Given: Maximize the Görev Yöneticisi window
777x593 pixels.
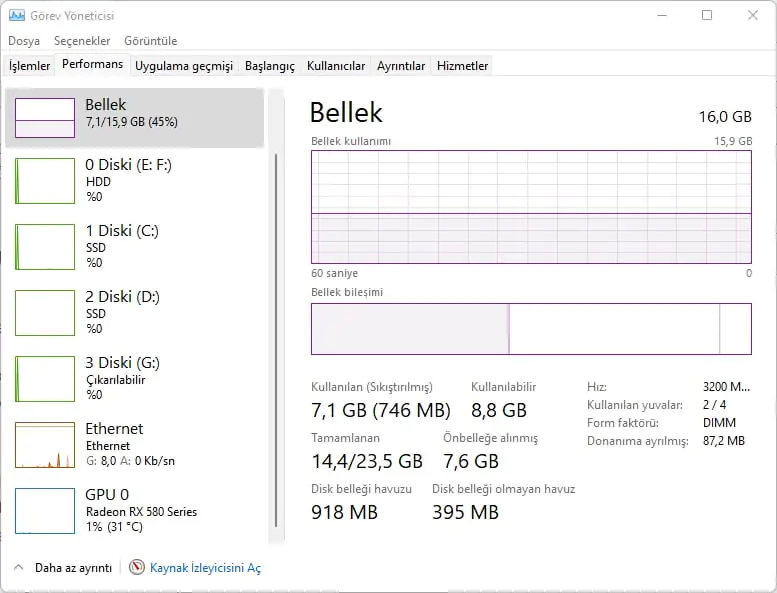Looking at the screenshot, I should tap(707, 15).
